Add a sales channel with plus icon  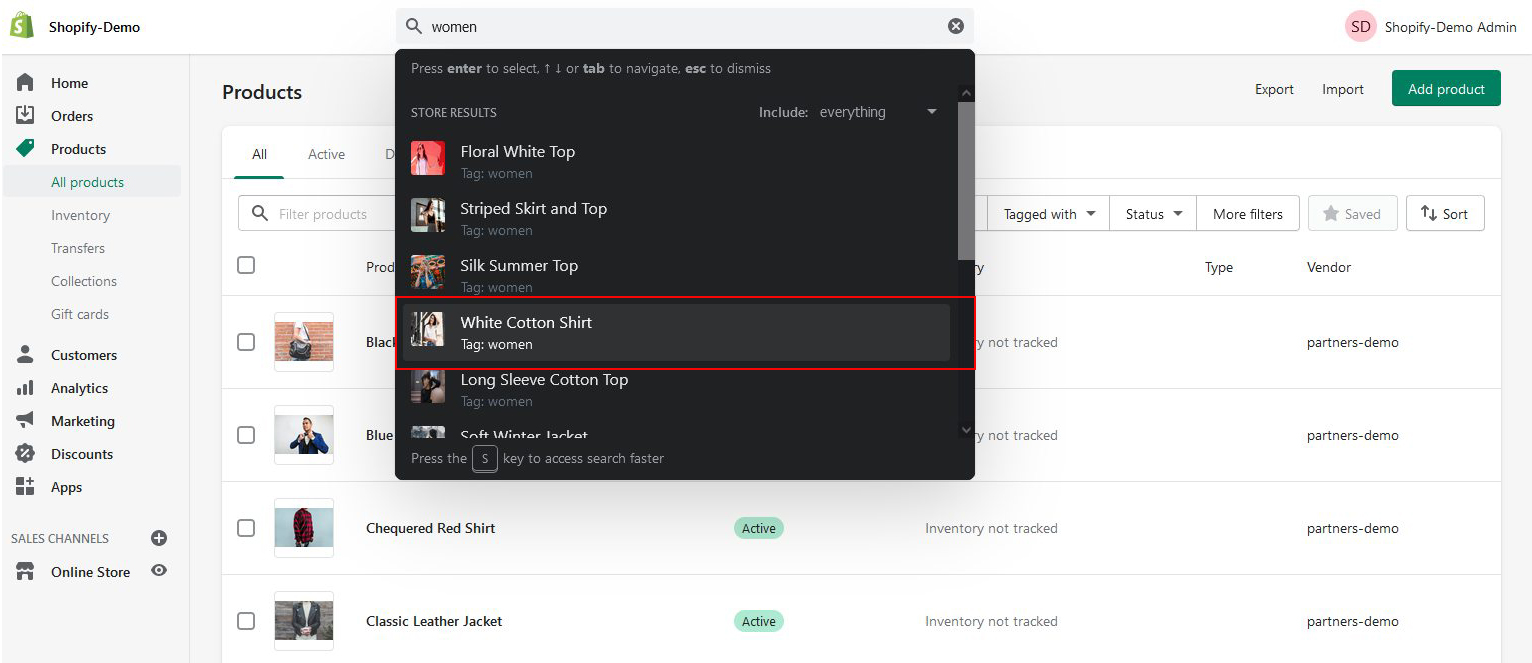coord(159,538)
